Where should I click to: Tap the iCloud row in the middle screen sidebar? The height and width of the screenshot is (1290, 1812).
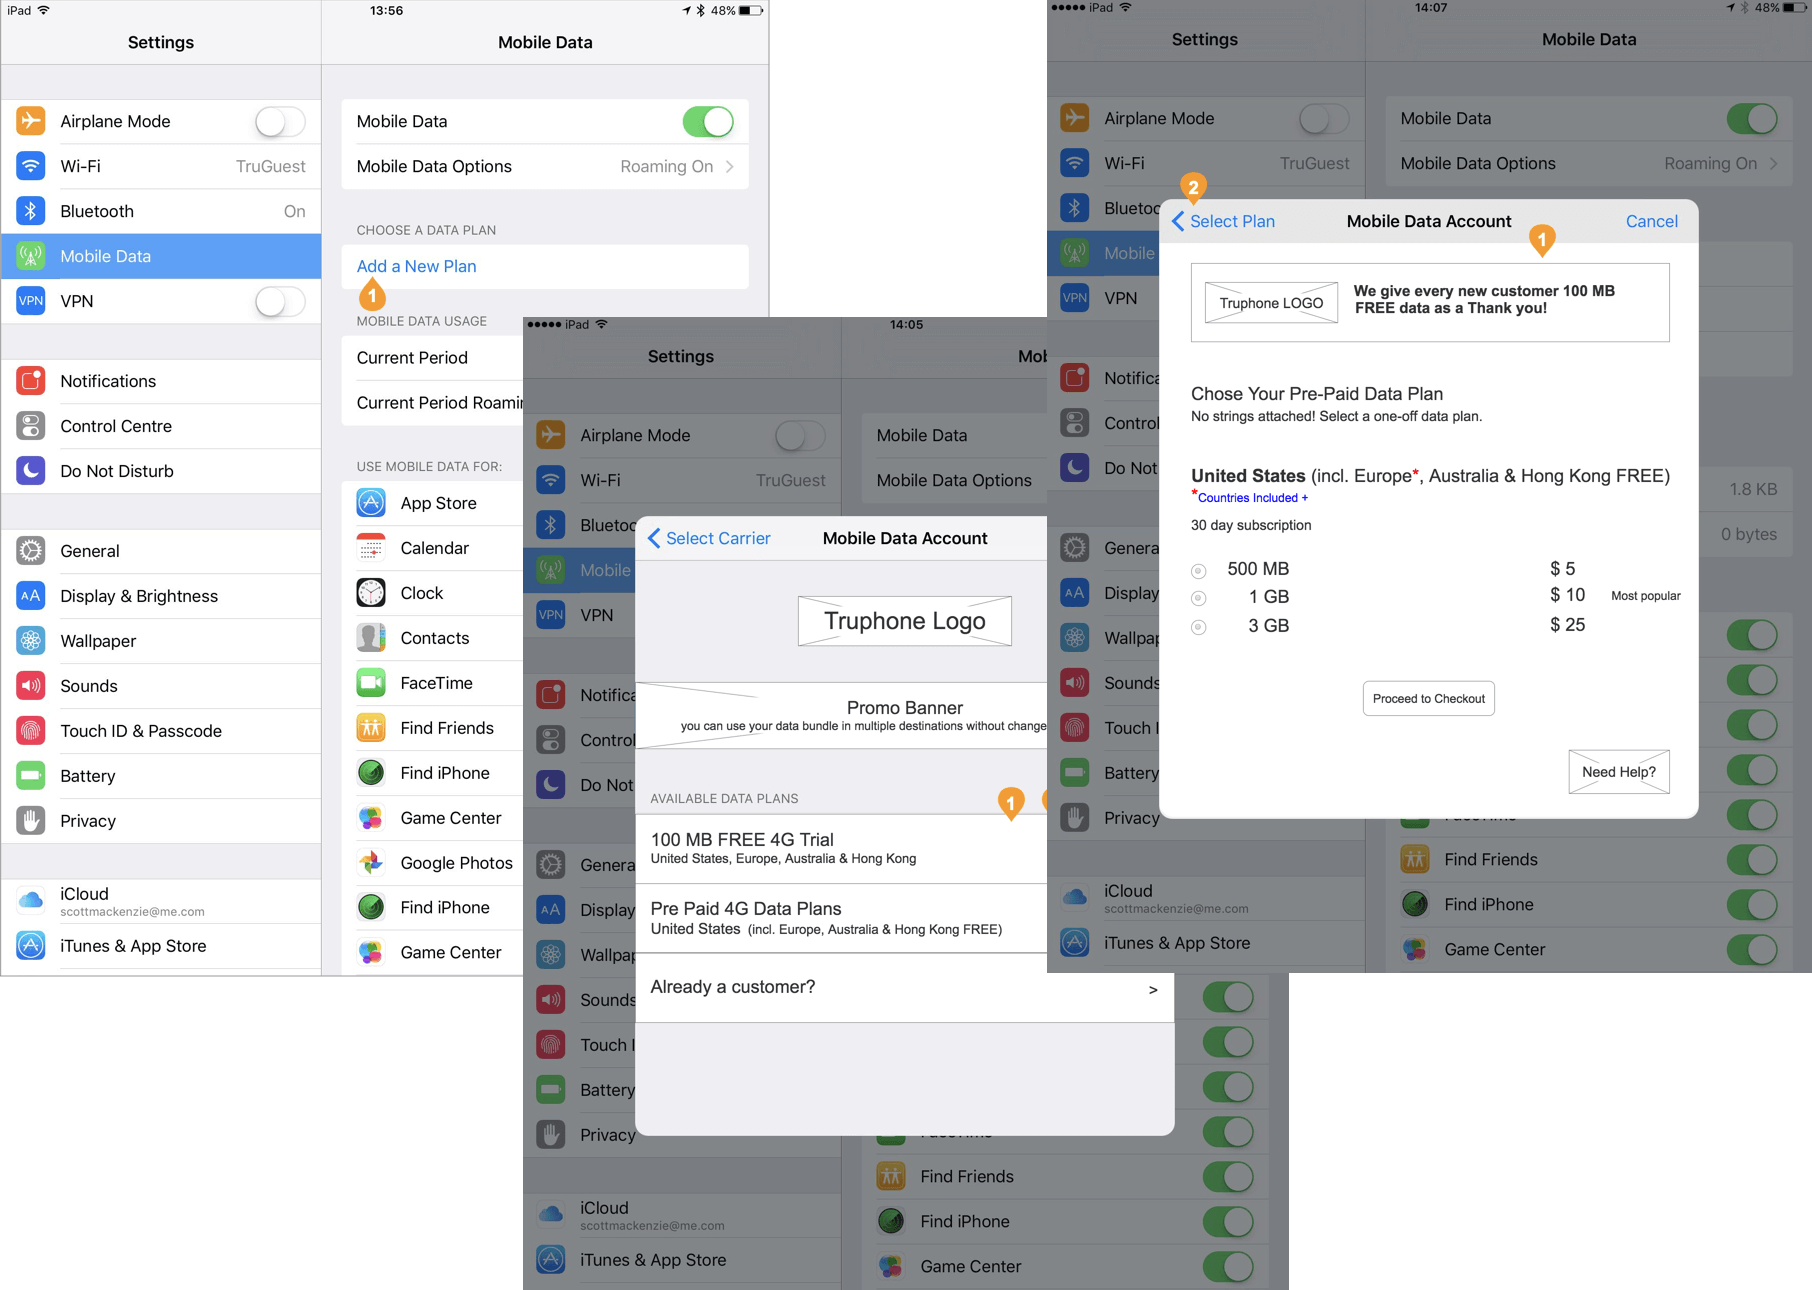(x=682, y=1215)
